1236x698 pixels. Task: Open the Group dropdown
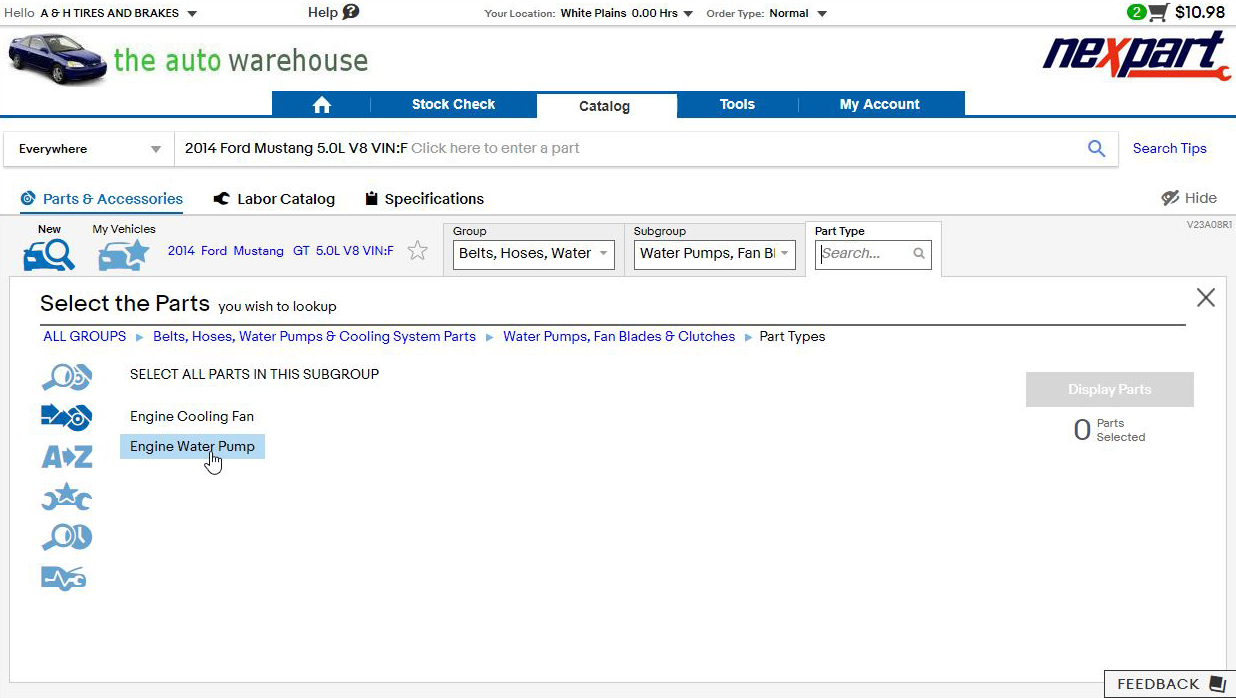(534, 254)
